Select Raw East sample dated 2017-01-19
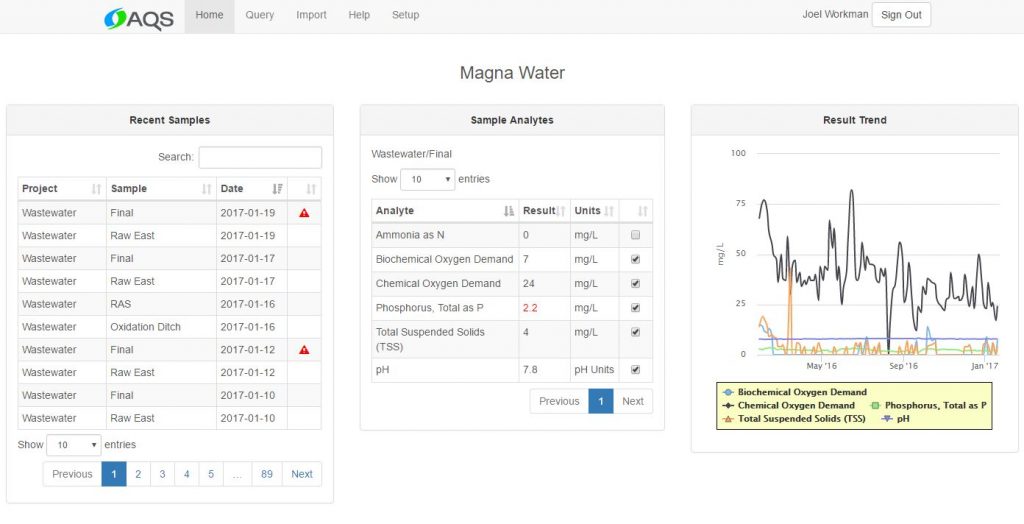1024x524 pixels. pyautogui.click(x=170, y=236)
